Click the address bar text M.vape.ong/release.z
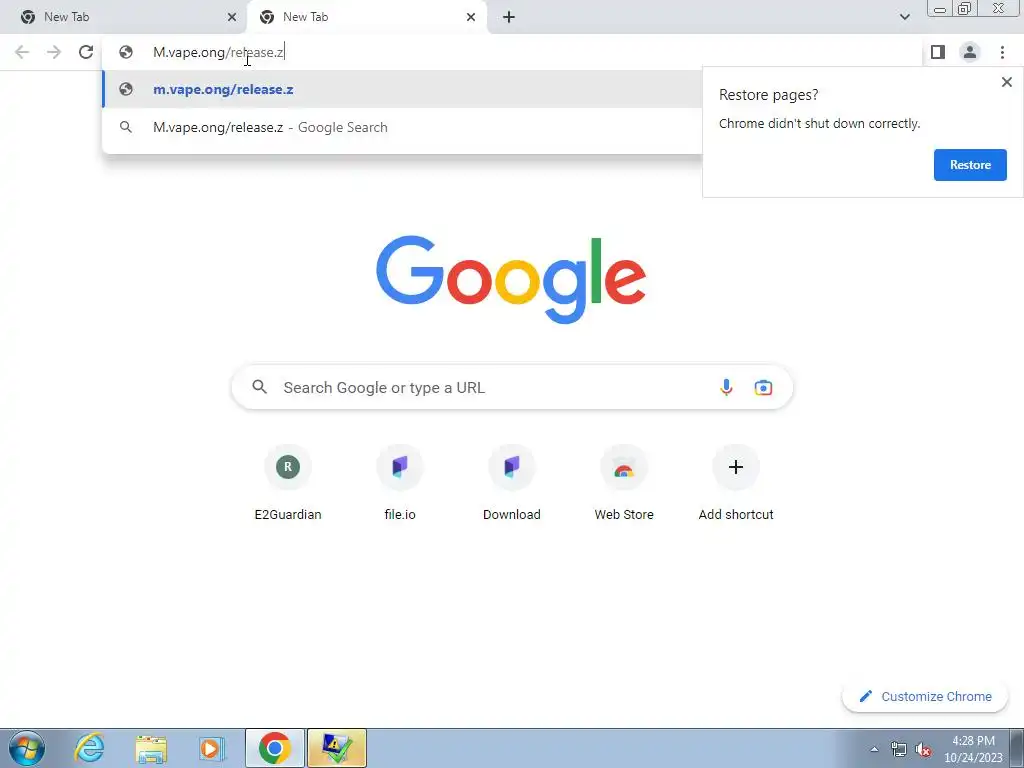This screenshot has height=768, width=1024. 218,52
